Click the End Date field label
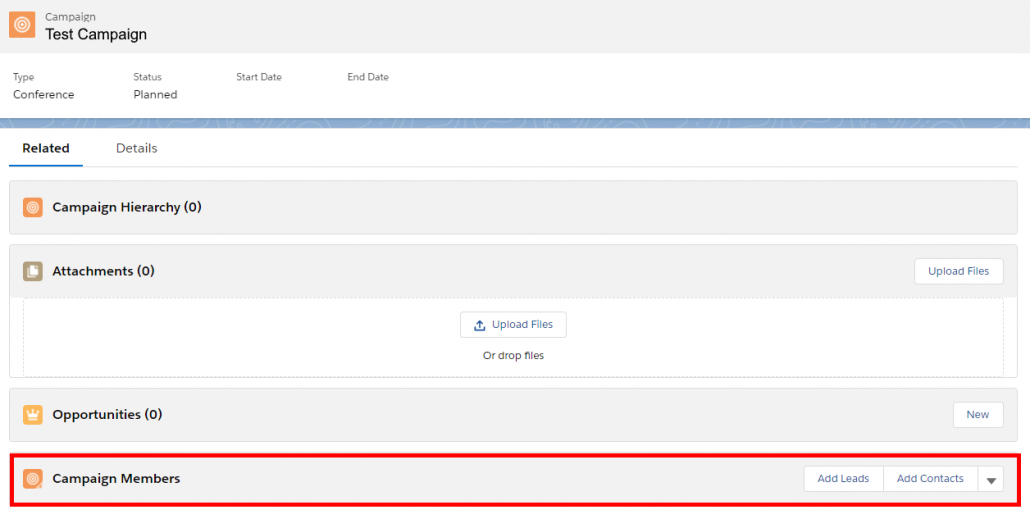Viewport: 1030px width, 528px height. [368, 77]
